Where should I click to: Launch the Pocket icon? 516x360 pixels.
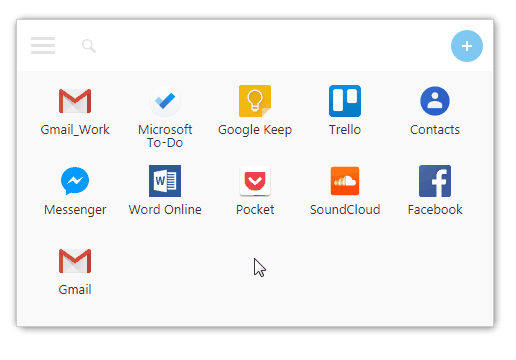(x=255, y=181)
